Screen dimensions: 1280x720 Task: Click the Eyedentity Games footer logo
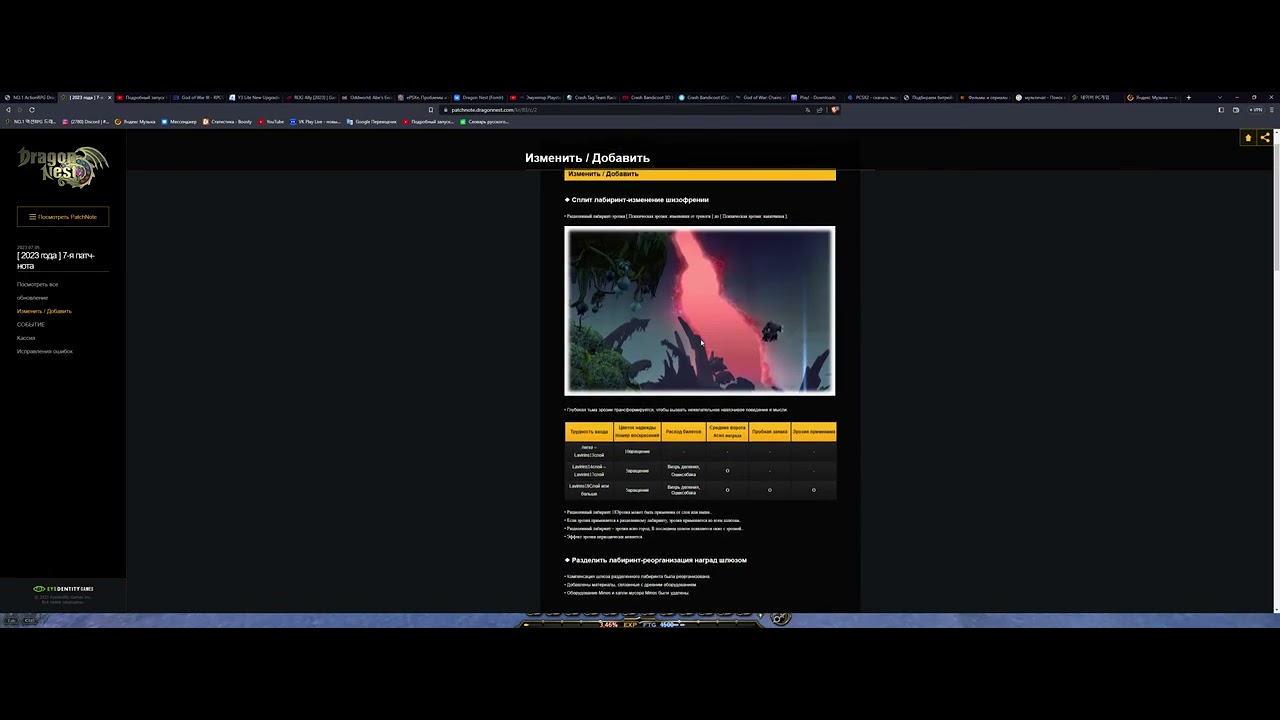click(63, 589)
